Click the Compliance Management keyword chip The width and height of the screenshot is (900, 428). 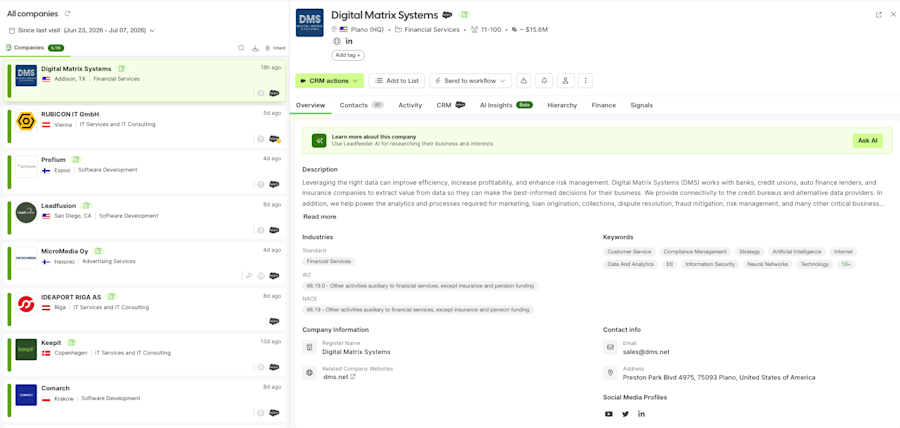(x=695, y=252)
